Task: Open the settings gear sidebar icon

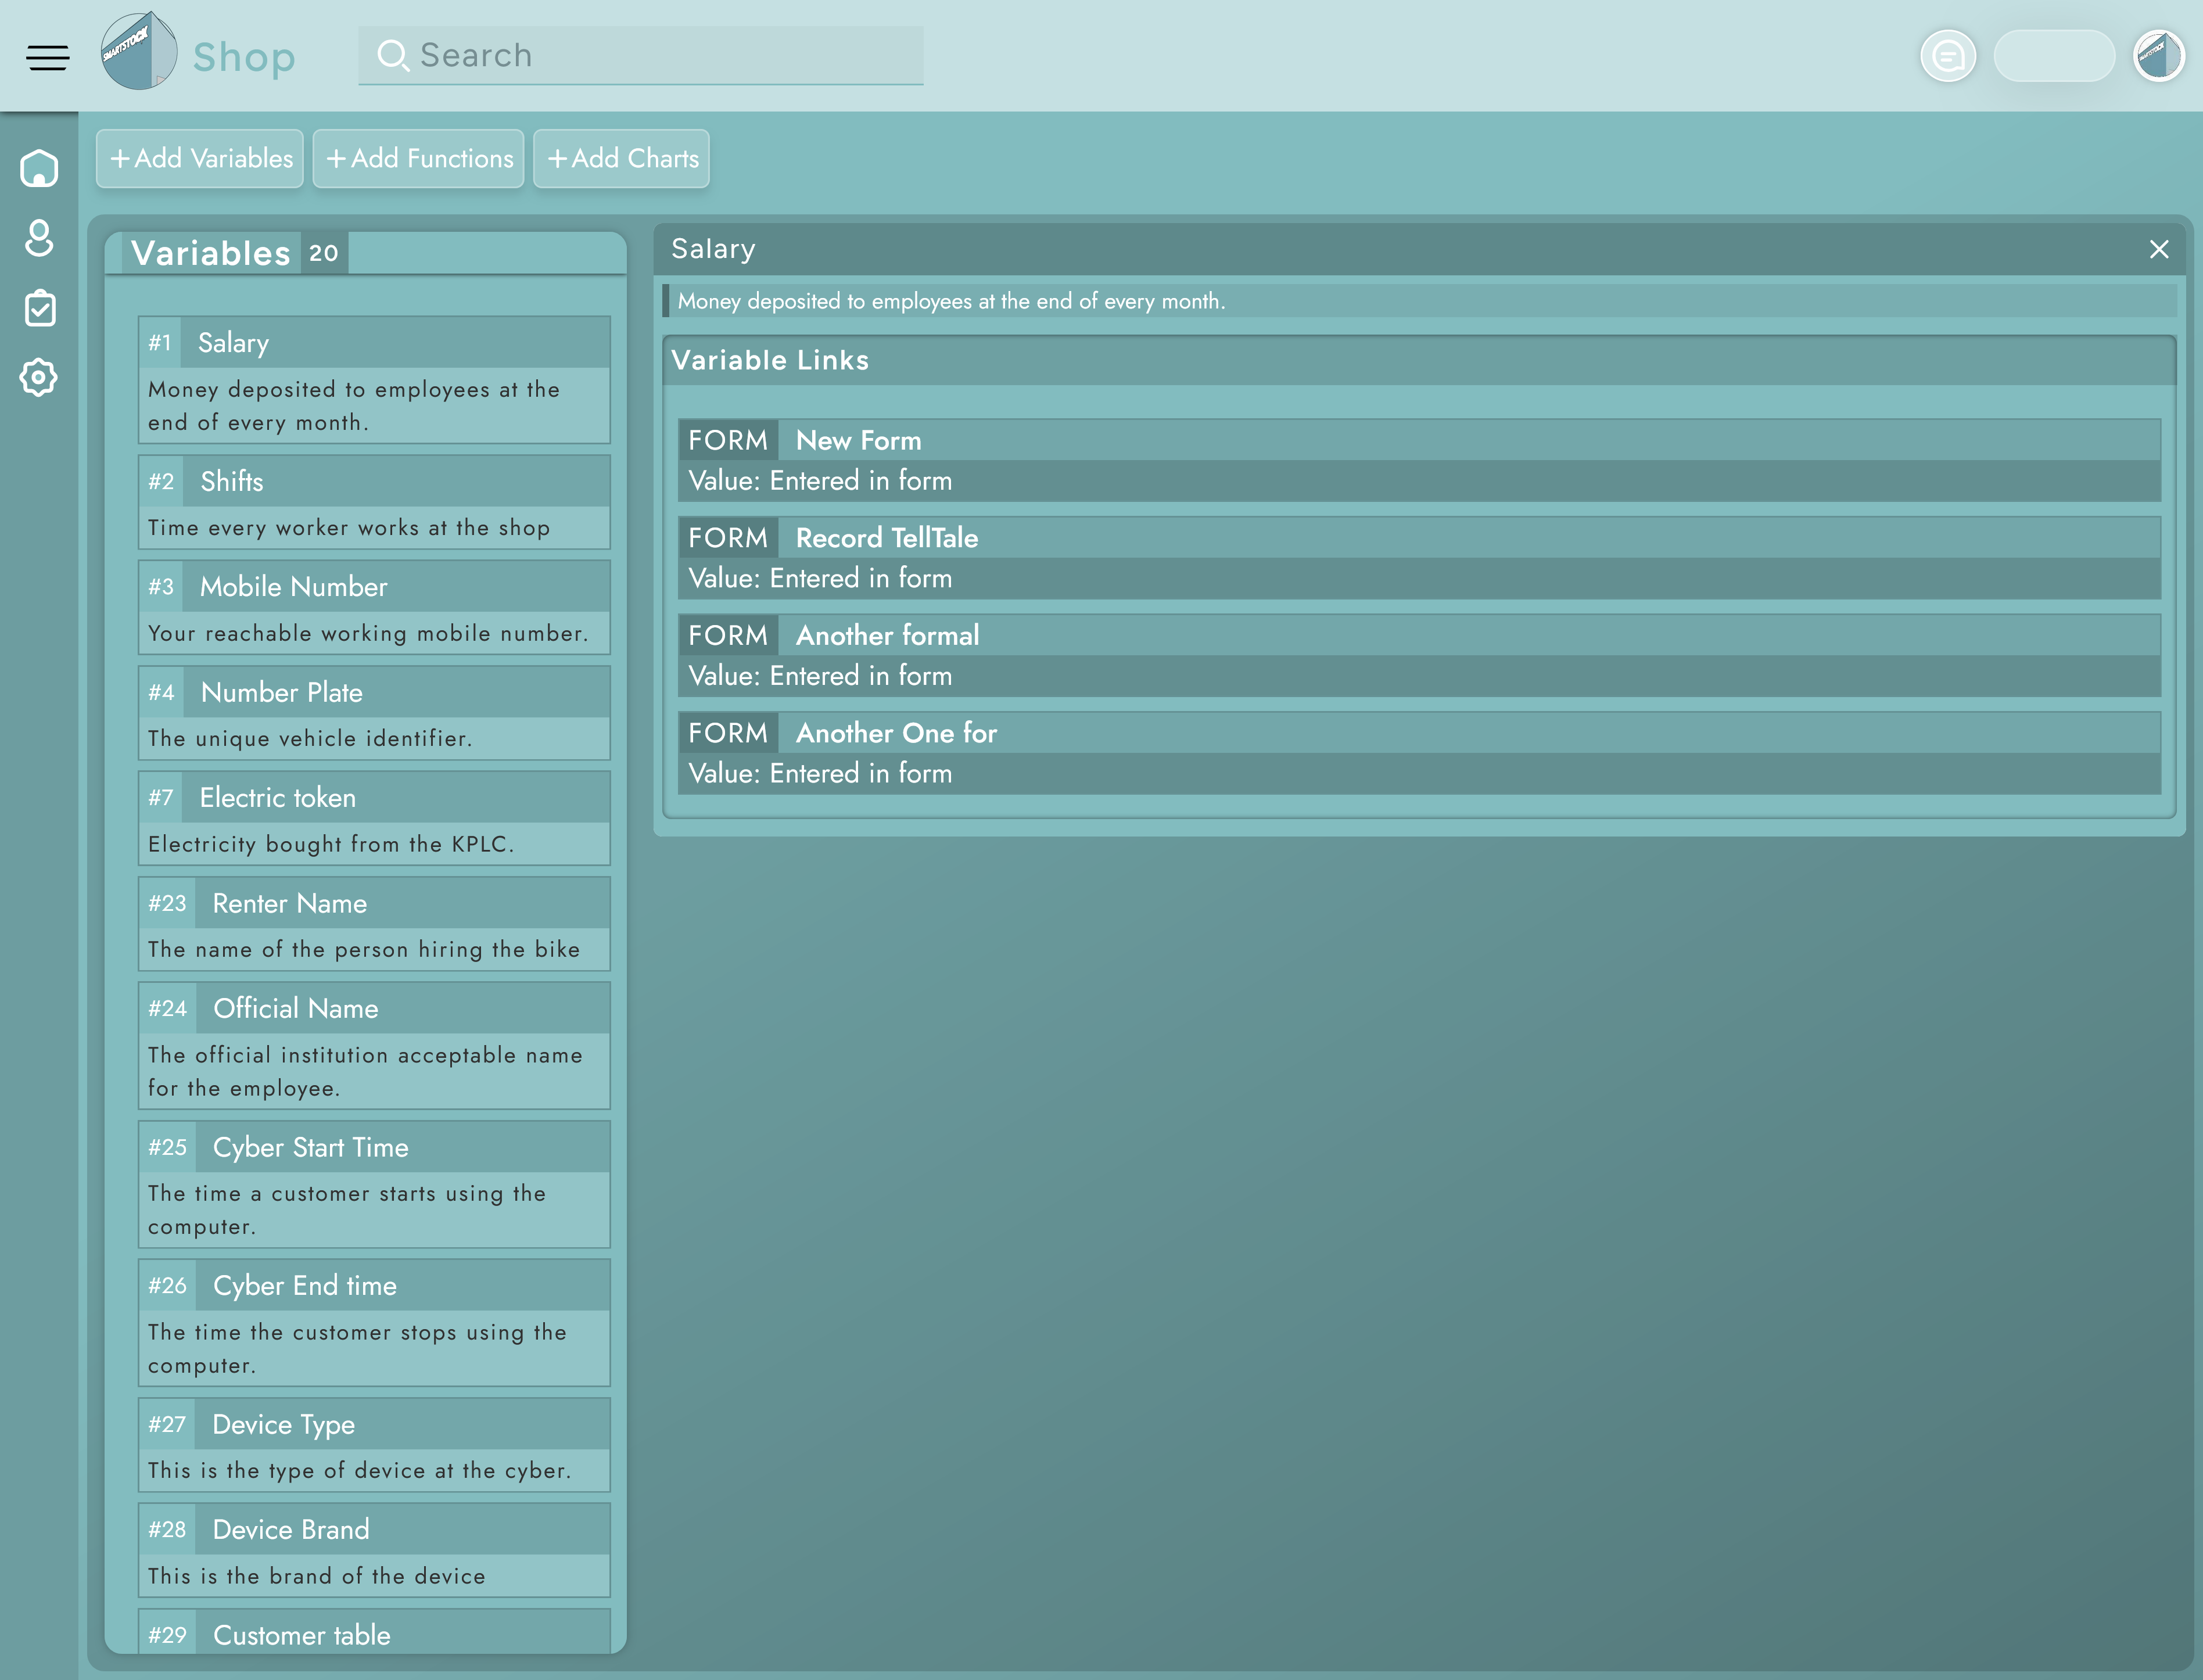Action: (x=39, y=377)
